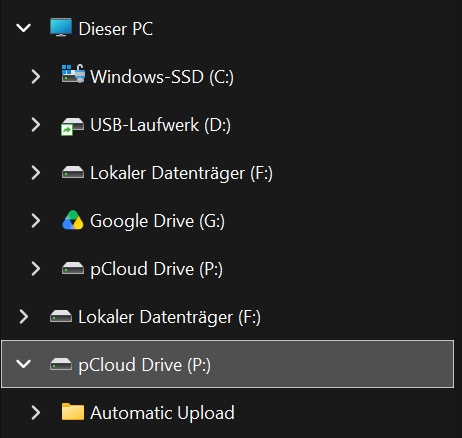The image size is (462, 438).
Task: Click the Google Drive triangle logo icon
Action: (x=73, y=220)
